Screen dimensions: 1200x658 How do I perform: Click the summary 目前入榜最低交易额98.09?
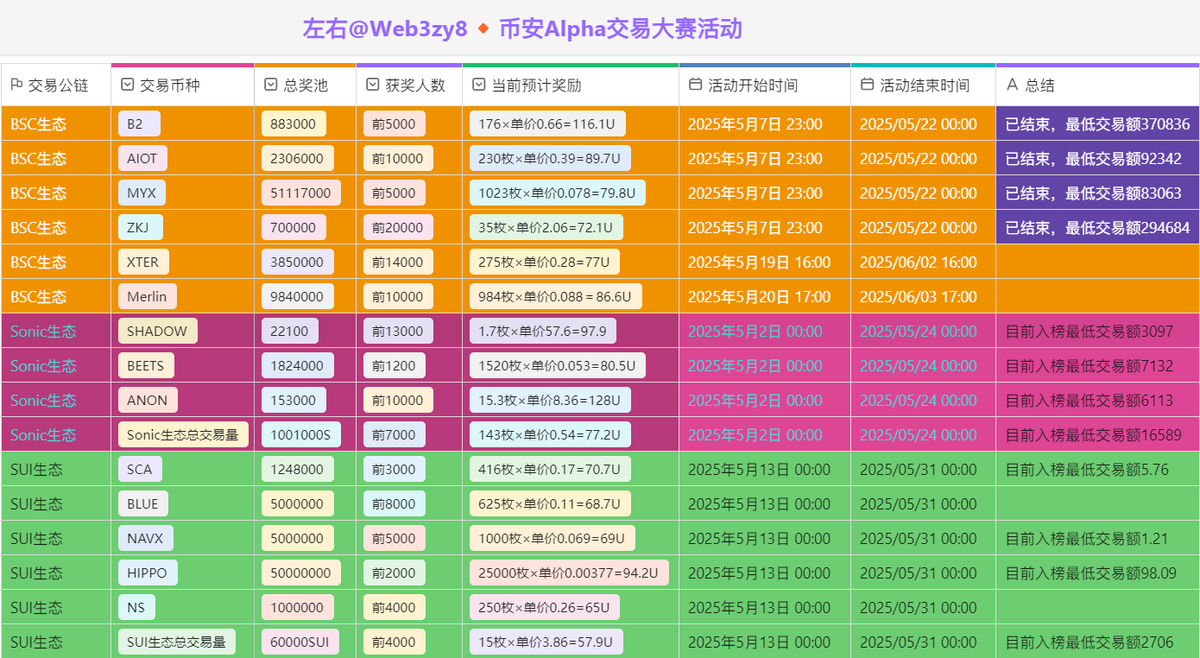(x=1091, y=573)
